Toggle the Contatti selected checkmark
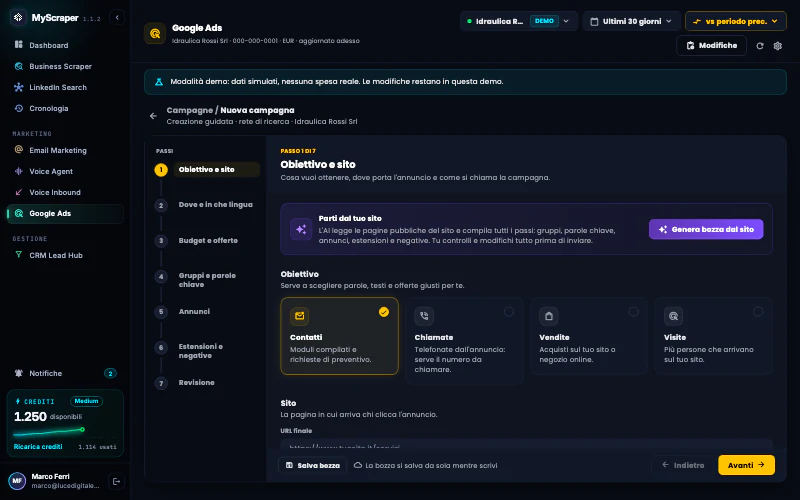Image resolution: width=800 pixels, height=500 pixels. coord(384,312)
